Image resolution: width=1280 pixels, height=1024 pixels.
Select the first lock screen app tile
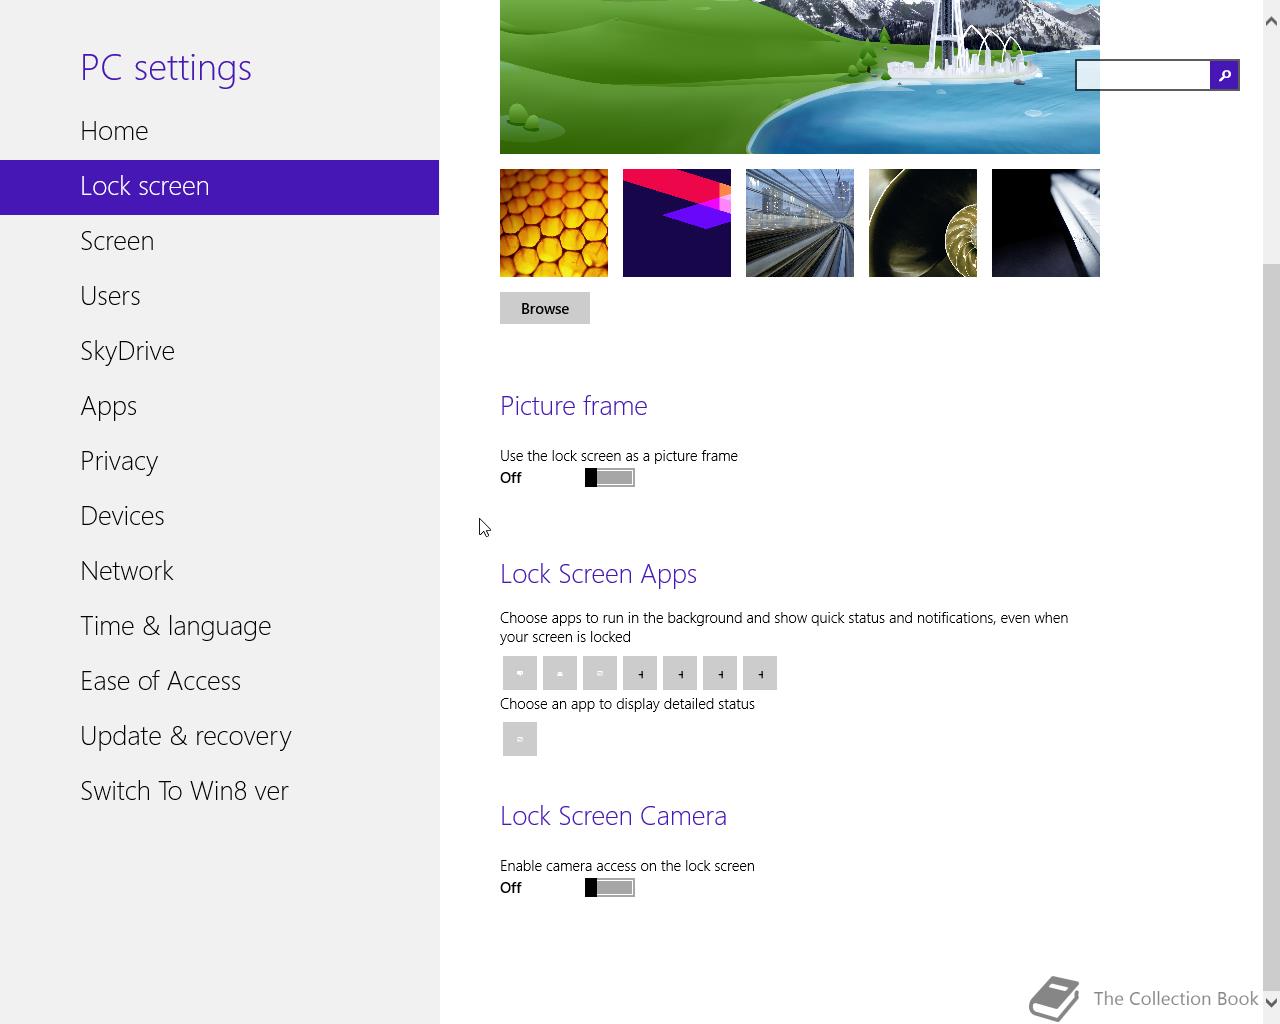(520, 673)
